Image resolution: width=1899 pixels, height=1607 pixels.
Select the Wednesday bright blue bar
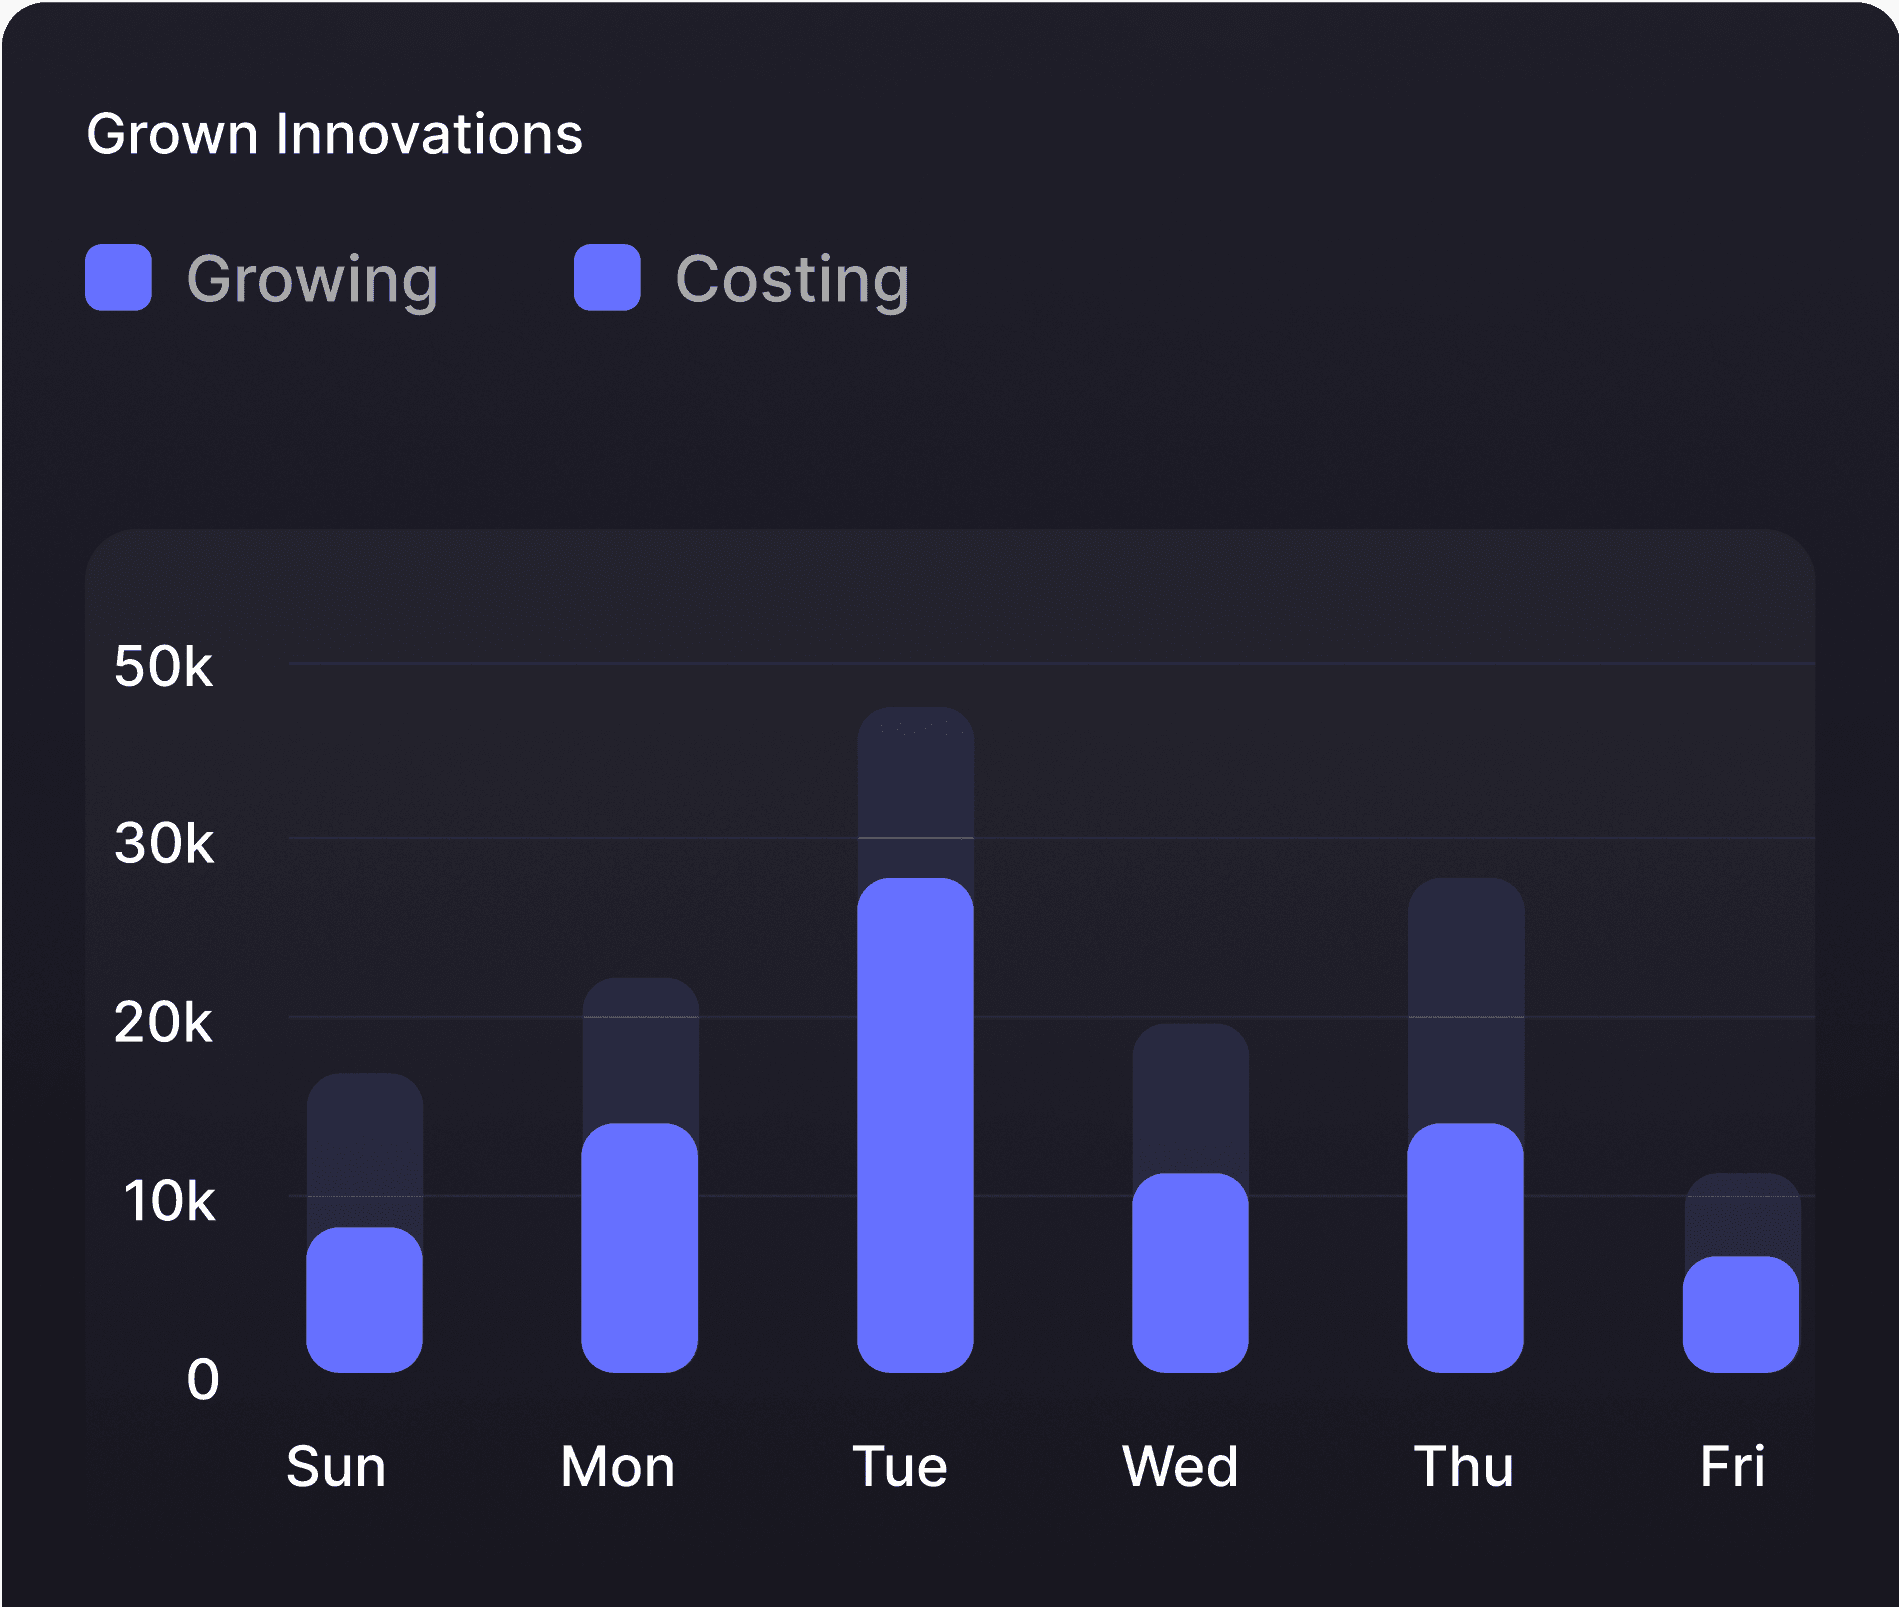[x=1190, y=1272]
